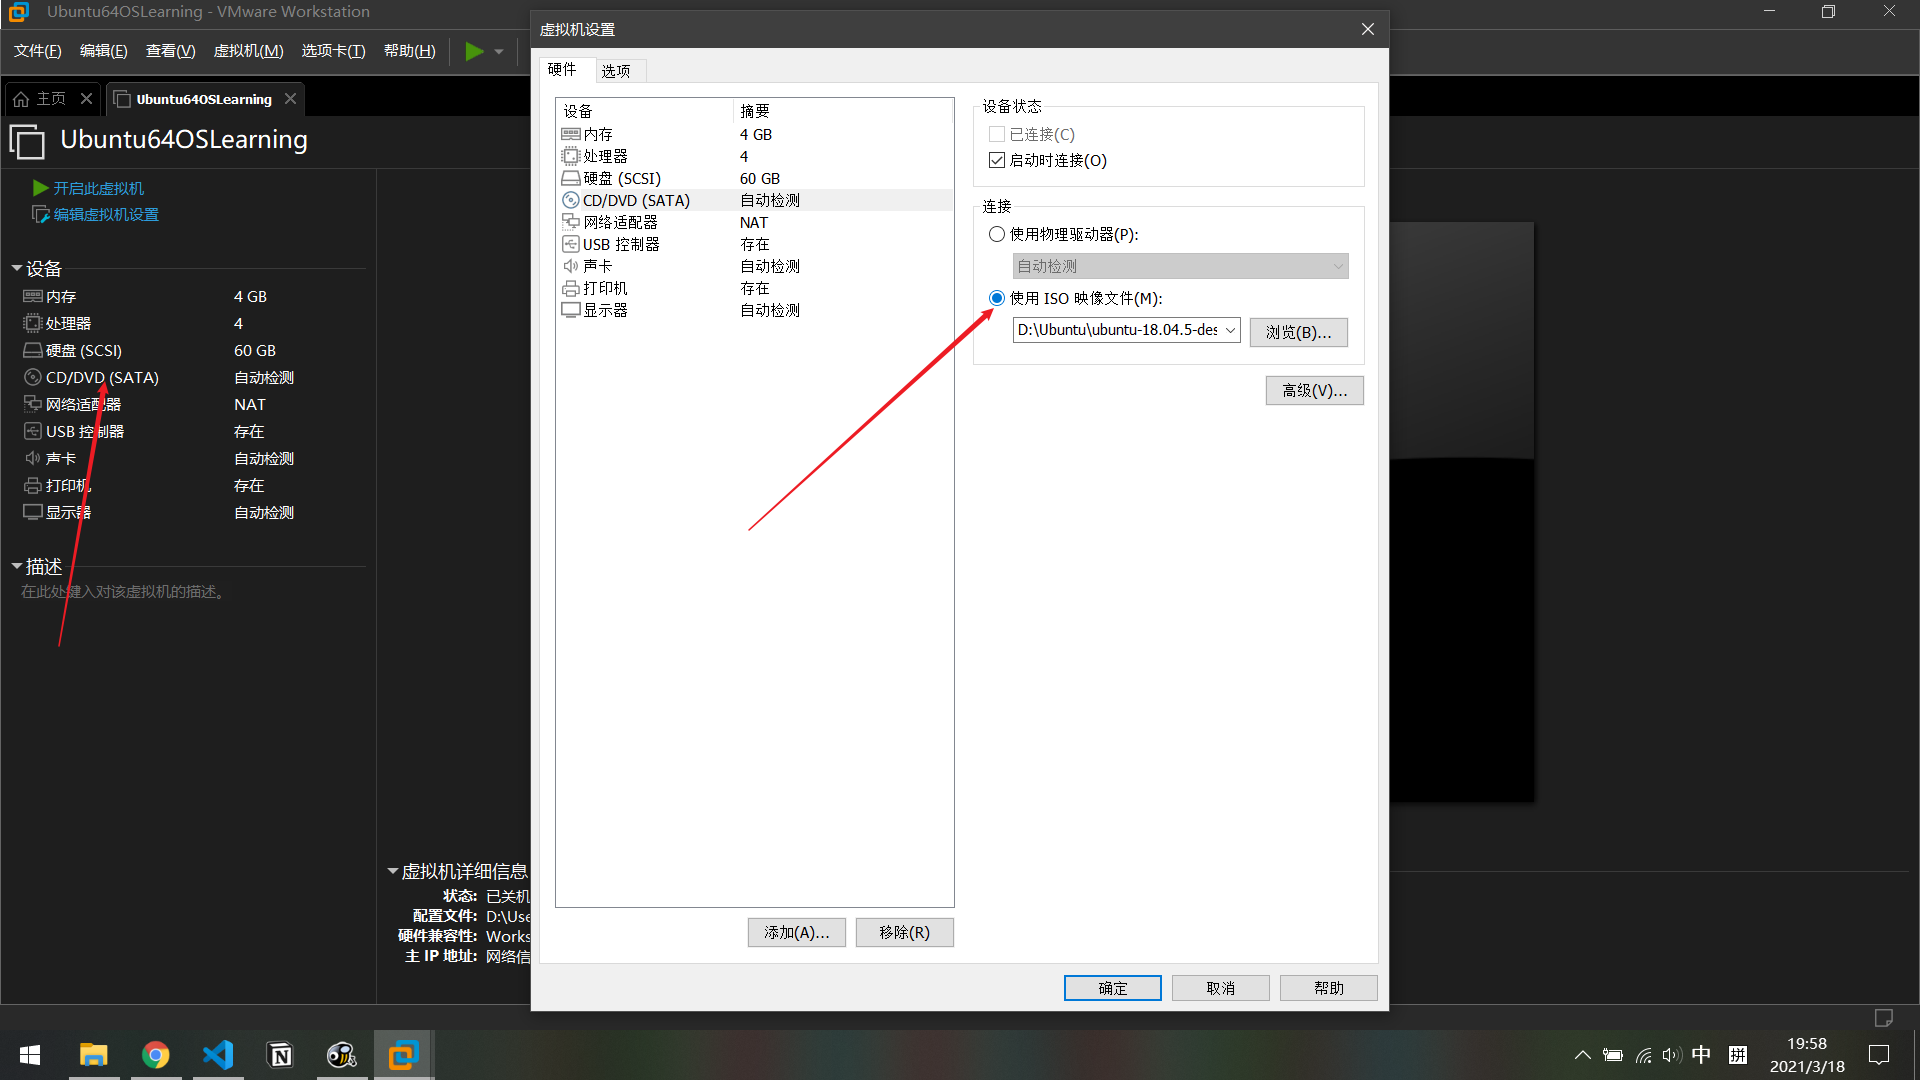Open Notion from the Windows taskbar
The image size is (1920, 1080).
click(280, 1055)
